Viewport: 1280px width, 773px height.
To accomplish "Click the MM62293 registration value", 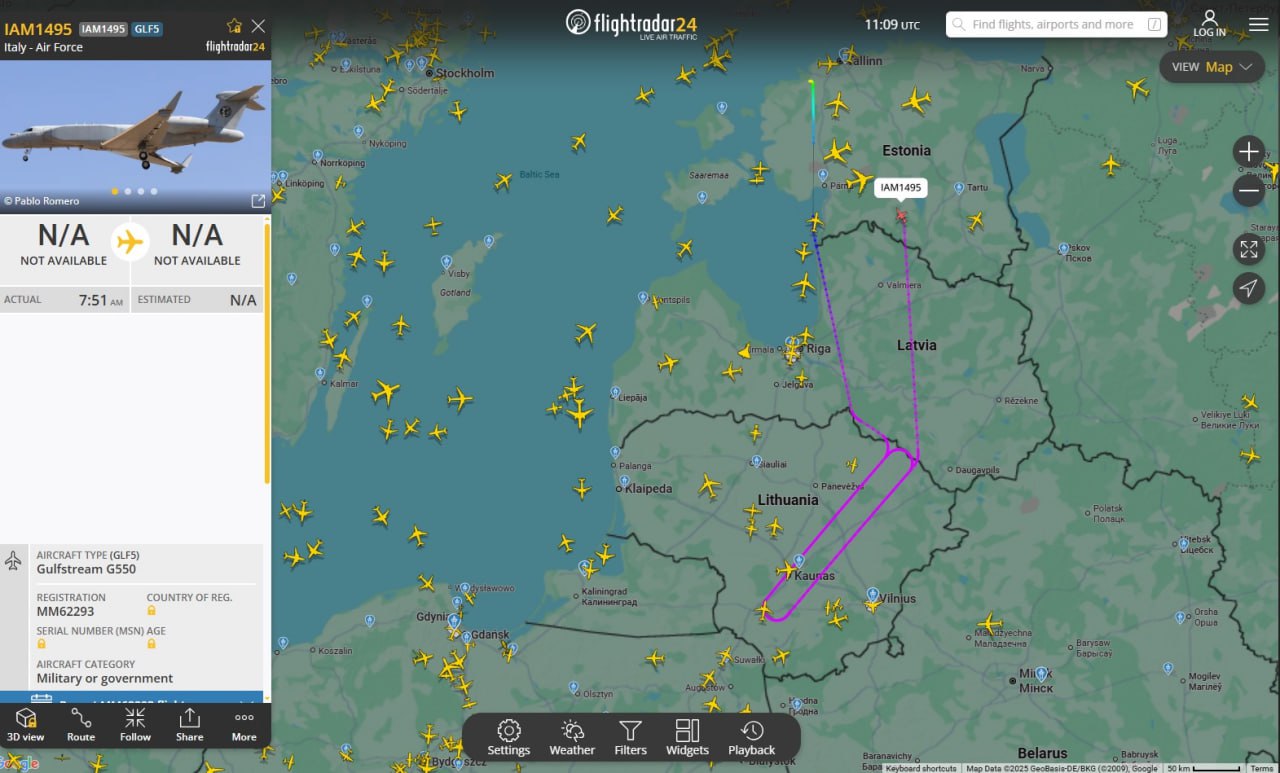I will point(66,611).
